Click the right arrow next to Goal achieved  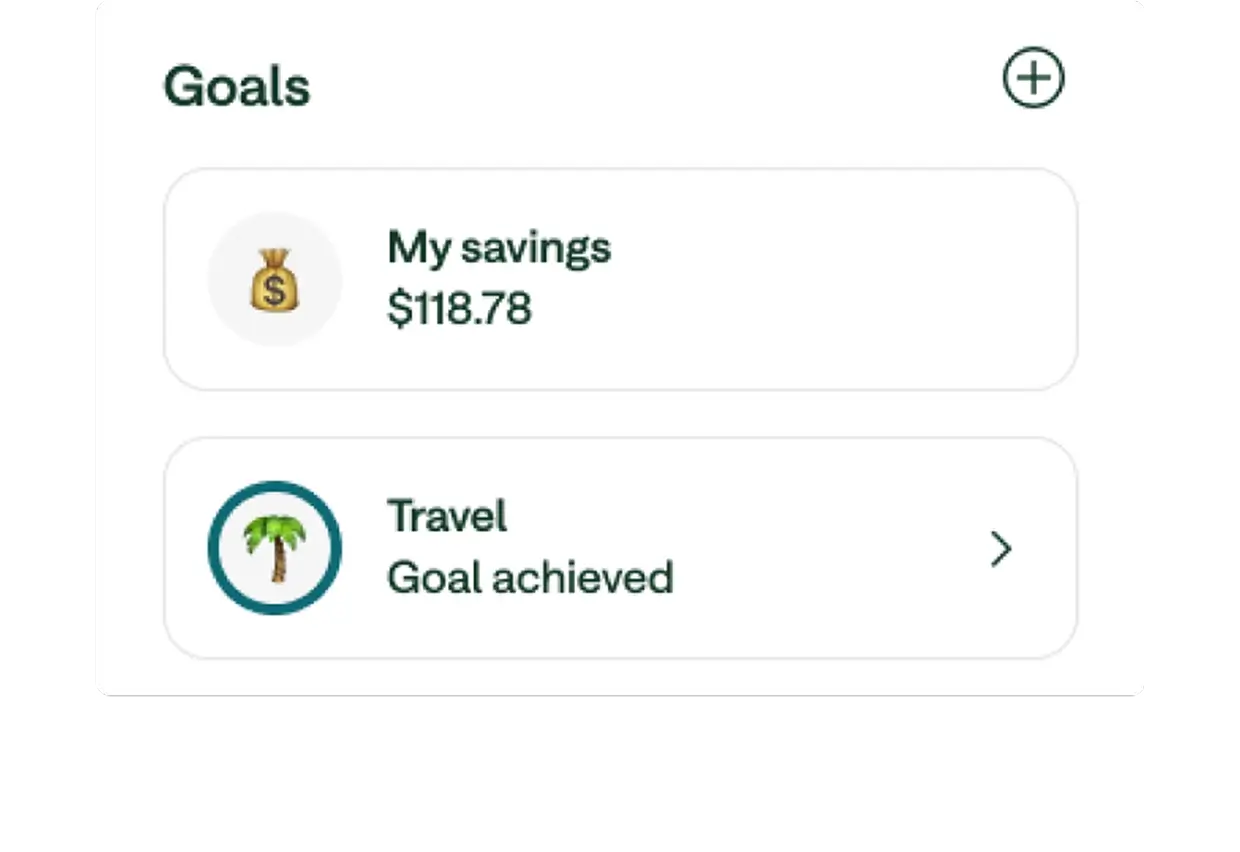click(1000, 548)
